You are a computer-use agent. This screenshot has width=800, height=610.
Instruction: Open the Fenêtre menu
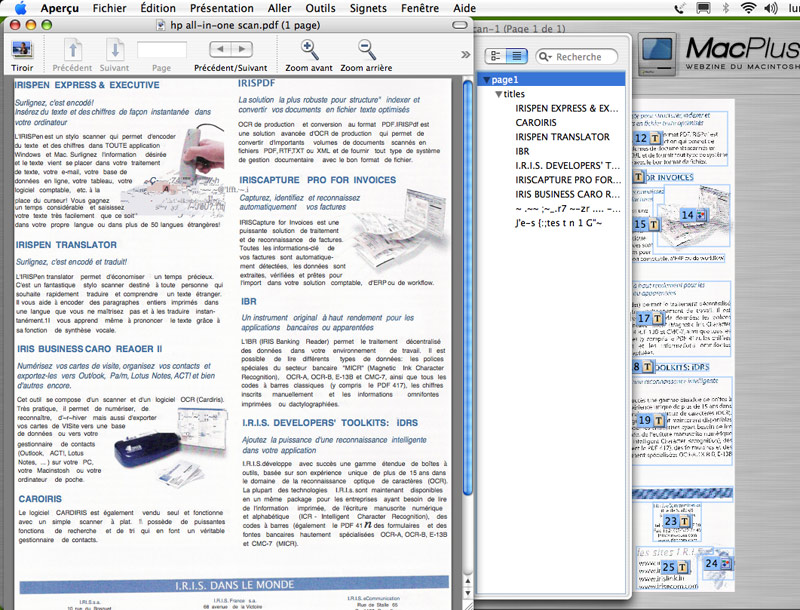point(420,8)
